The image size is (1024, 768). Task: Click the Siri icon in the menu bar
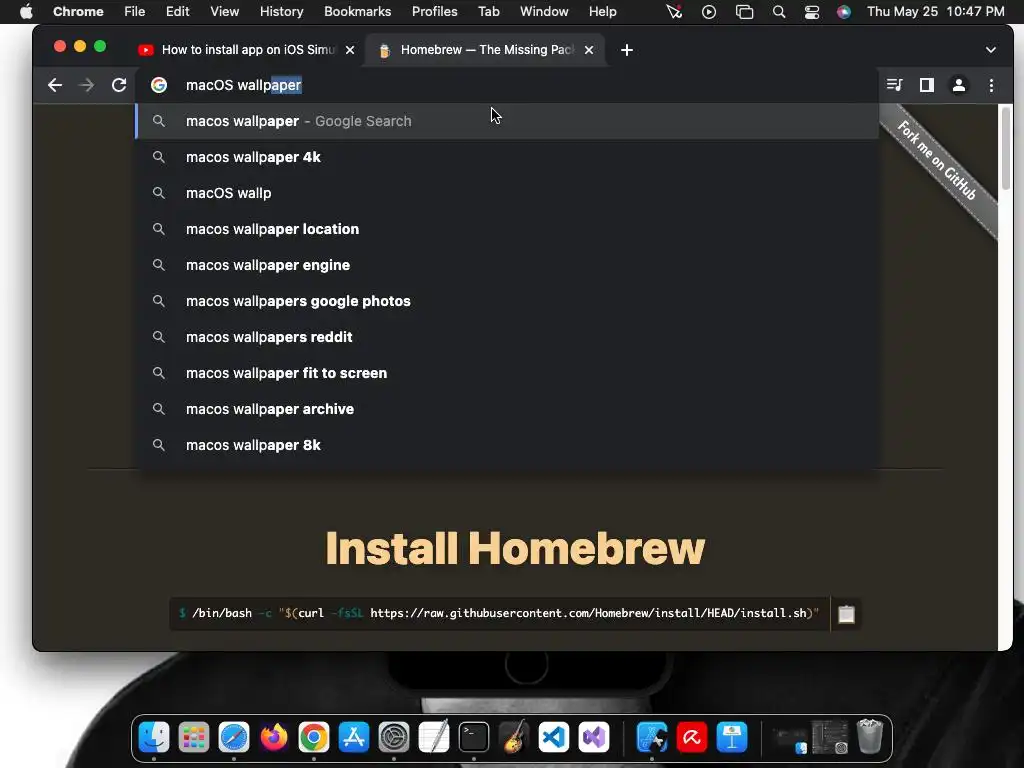(844, 12)
